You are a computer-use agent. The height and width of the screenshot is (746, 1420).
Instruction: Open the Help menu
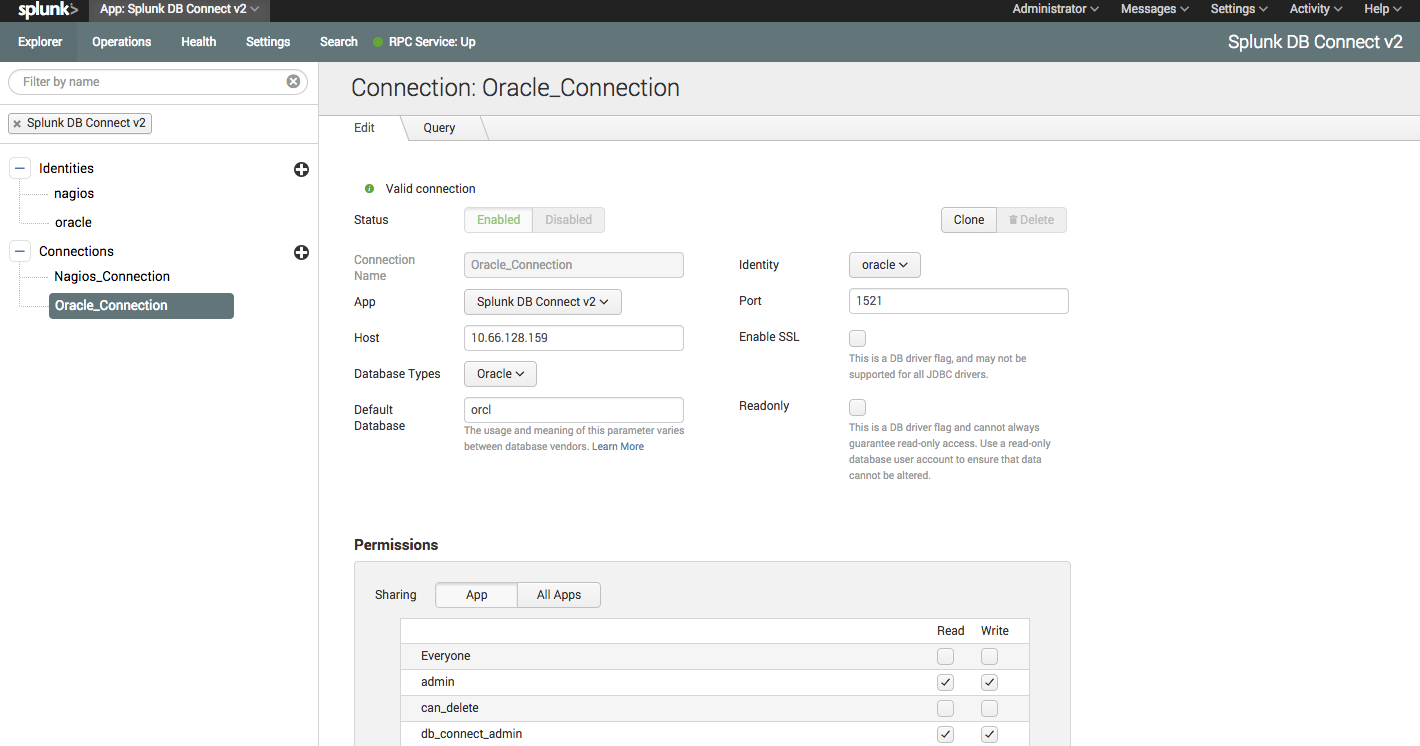pos(1384,9)
